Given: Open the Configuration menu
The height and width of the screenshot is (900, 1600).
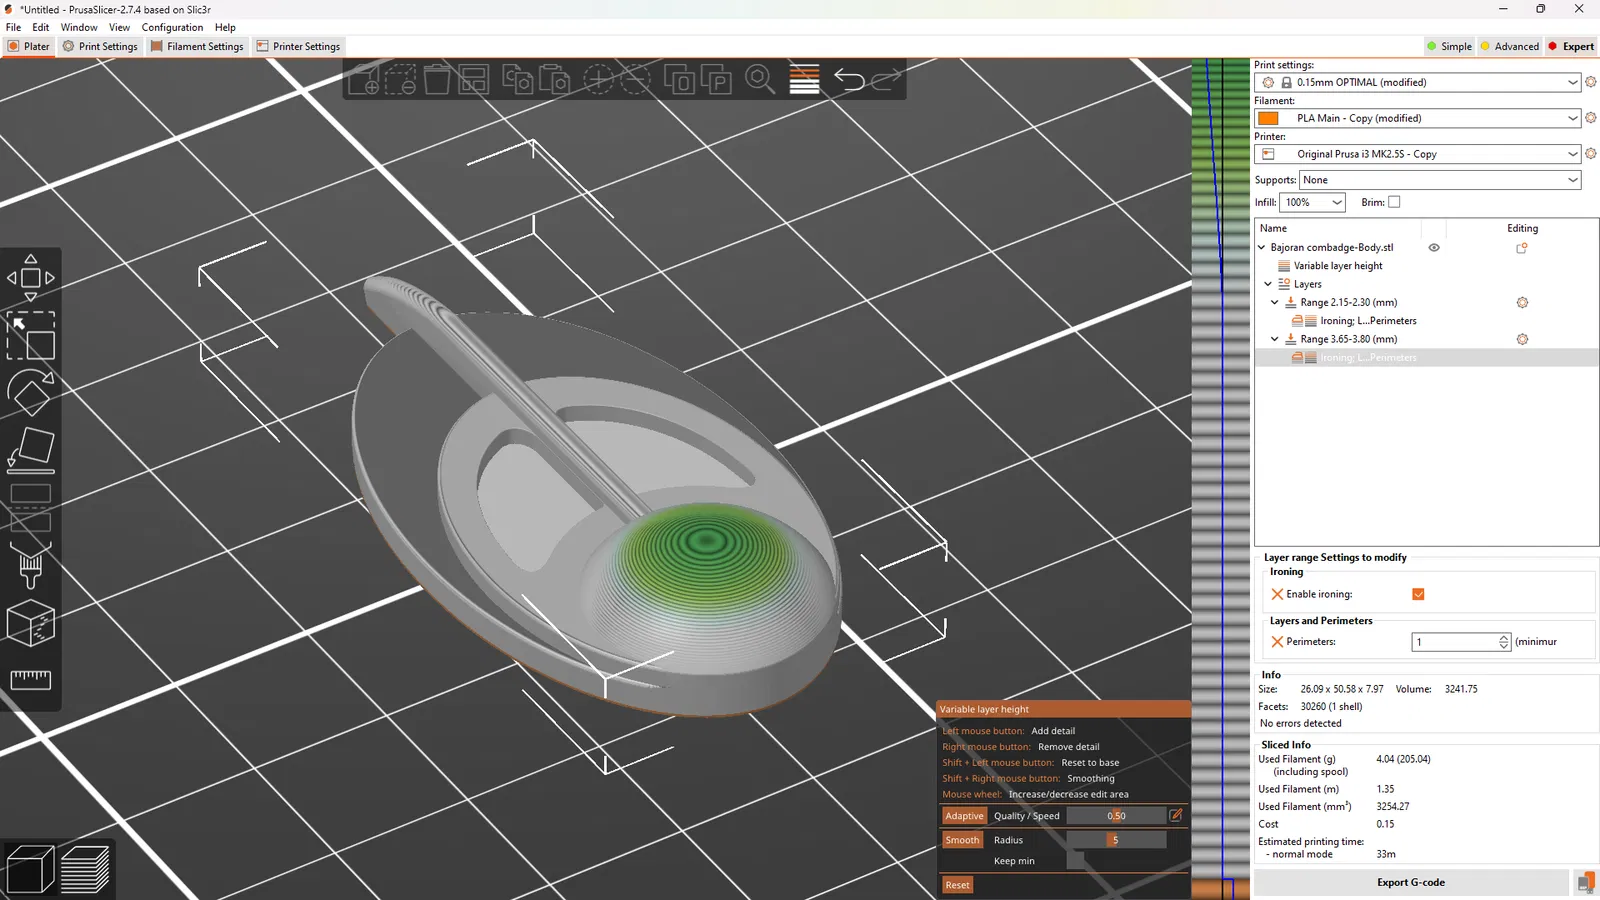Looking at the screenshot, I should click(x=172, y=27).
